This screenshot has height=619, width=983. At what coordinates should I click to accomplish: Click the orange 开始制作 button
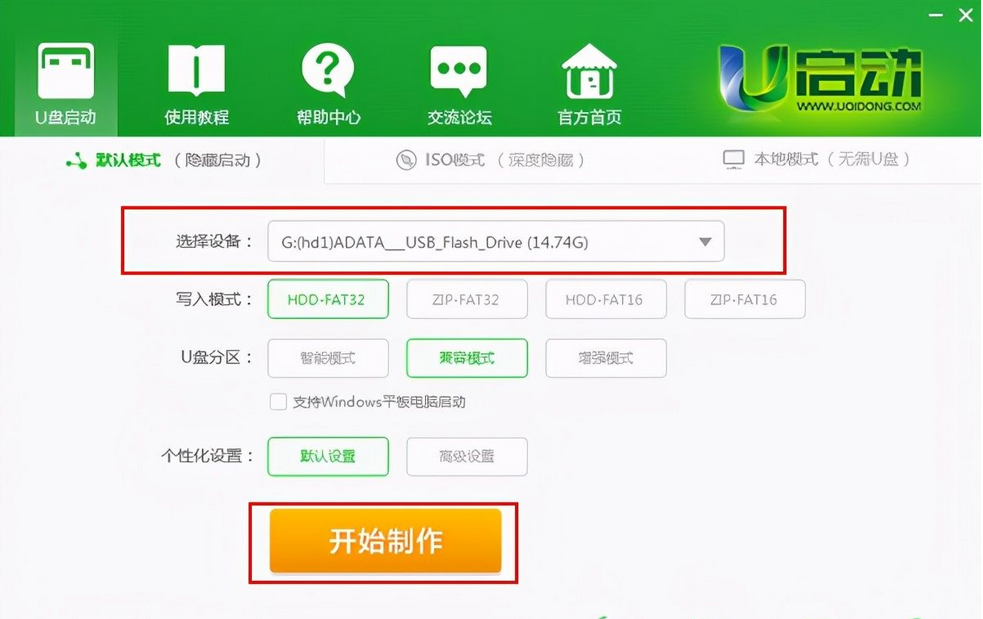386,541
